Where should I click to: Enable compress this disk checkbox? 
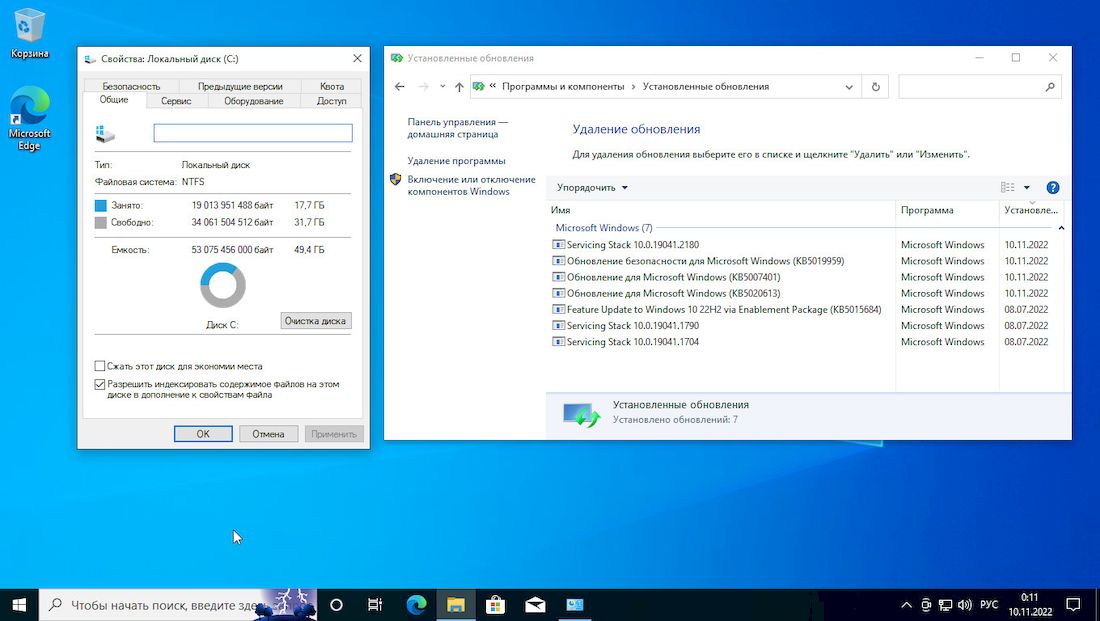(100, 366)
